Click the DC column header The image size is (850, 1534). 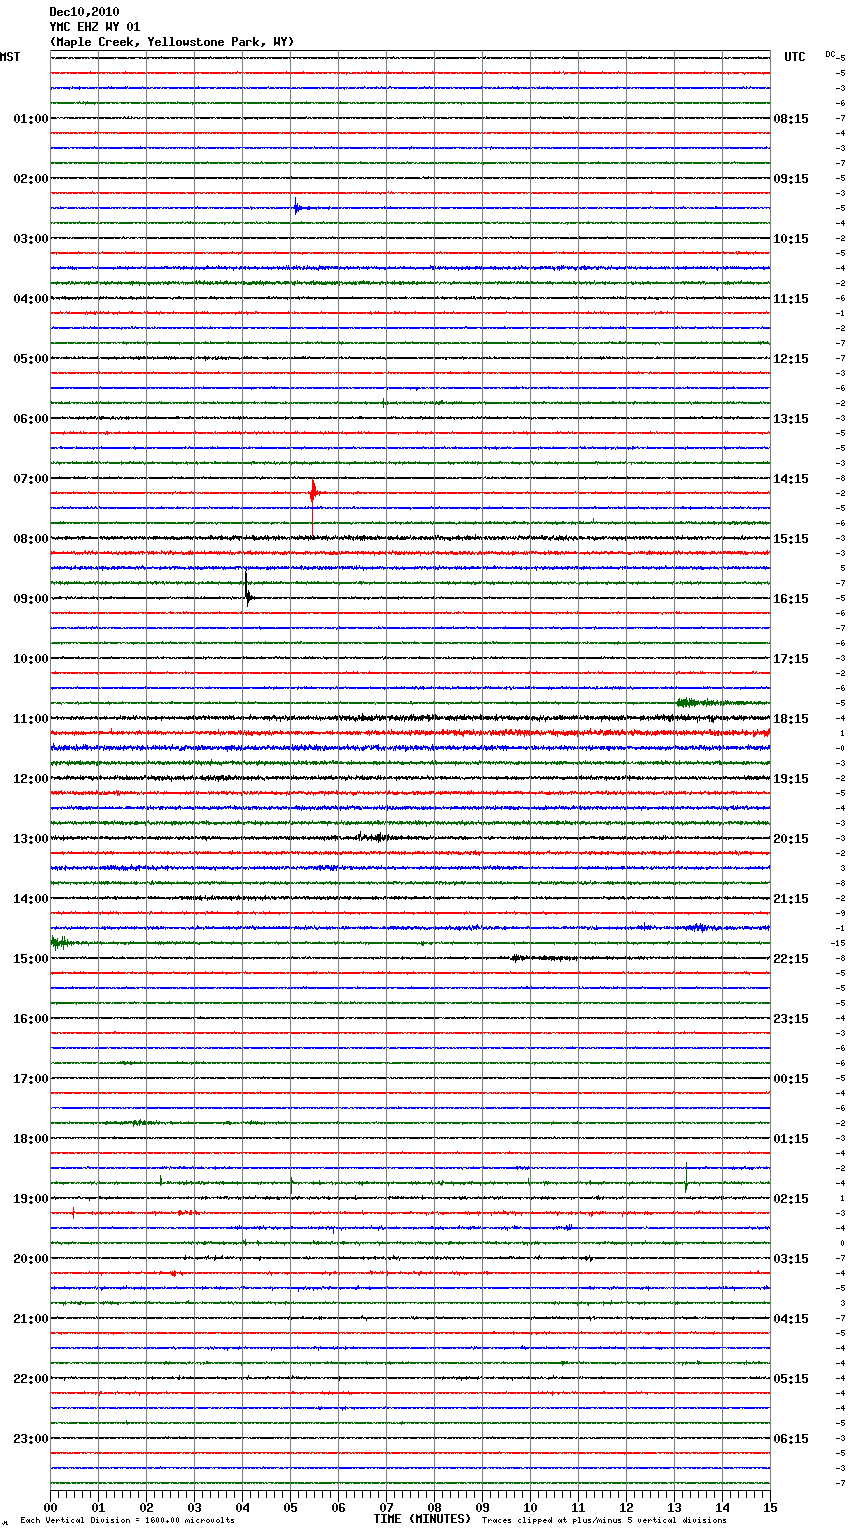830,54
